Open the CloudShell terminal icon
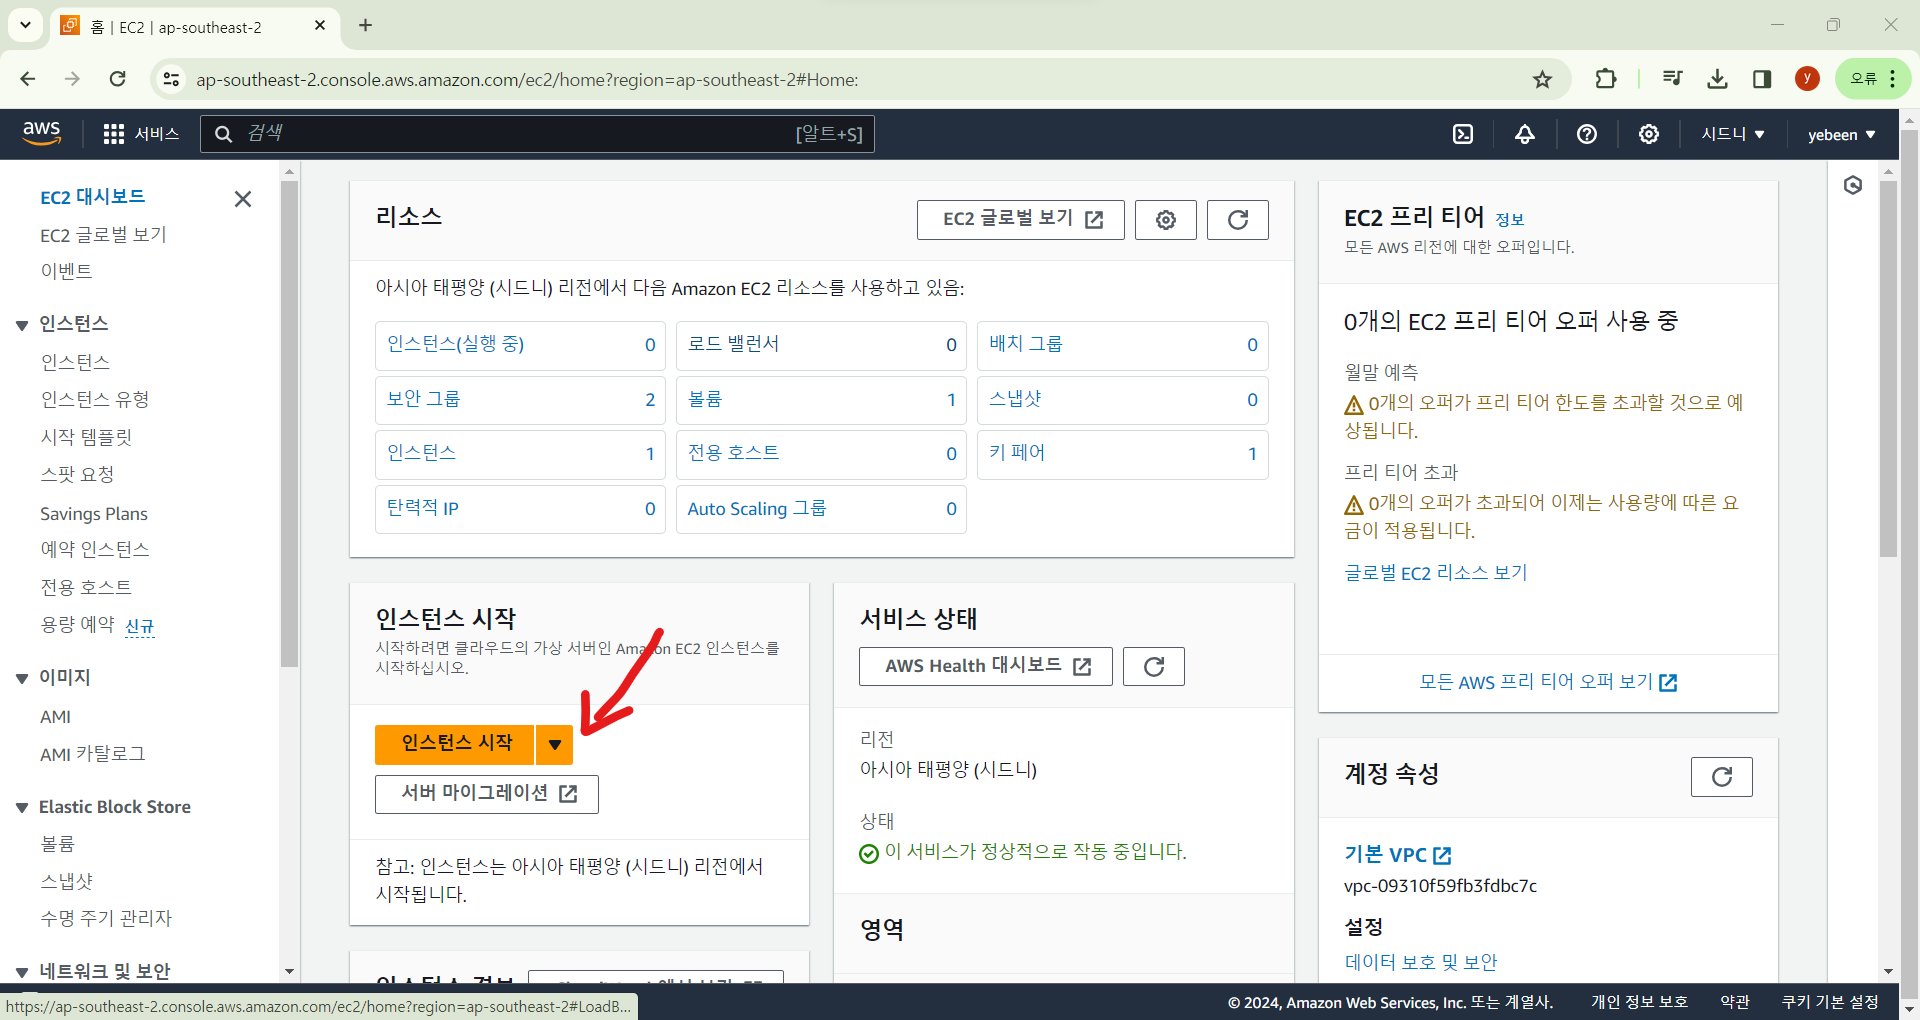This screenshot has width=1920, height=1020. (1463, 134)
